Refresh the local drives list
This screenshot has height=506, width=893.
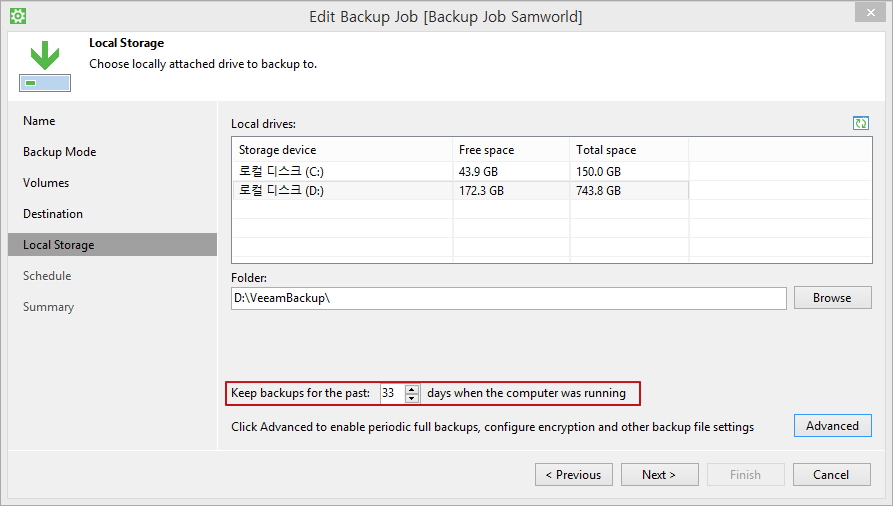click(861, 123)
